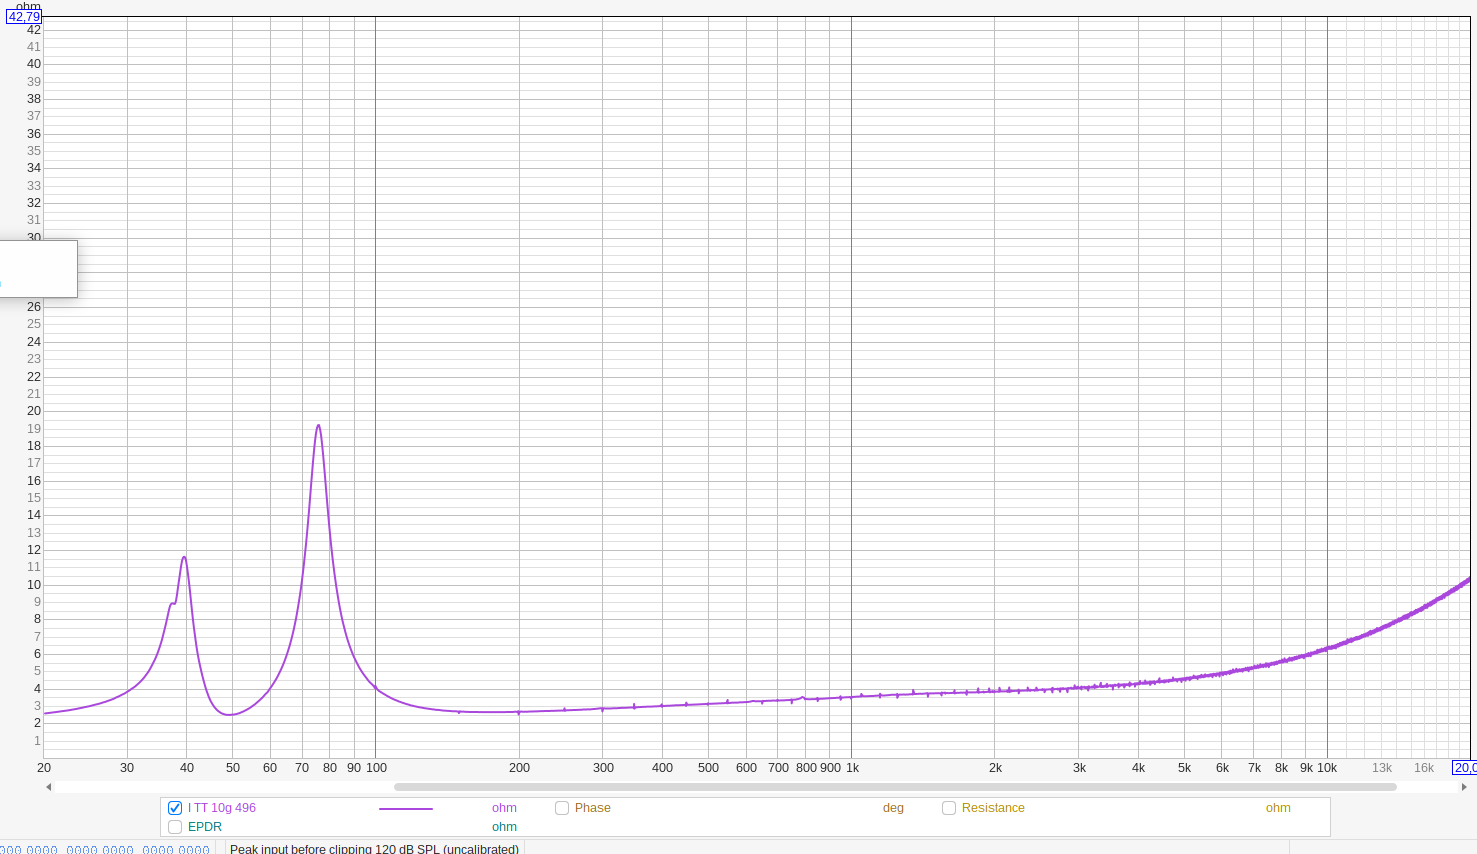This screenshot has width=1477, height=854.
Task: Click the left arrow of horizontal scrollbar
Action: [48, 787]
